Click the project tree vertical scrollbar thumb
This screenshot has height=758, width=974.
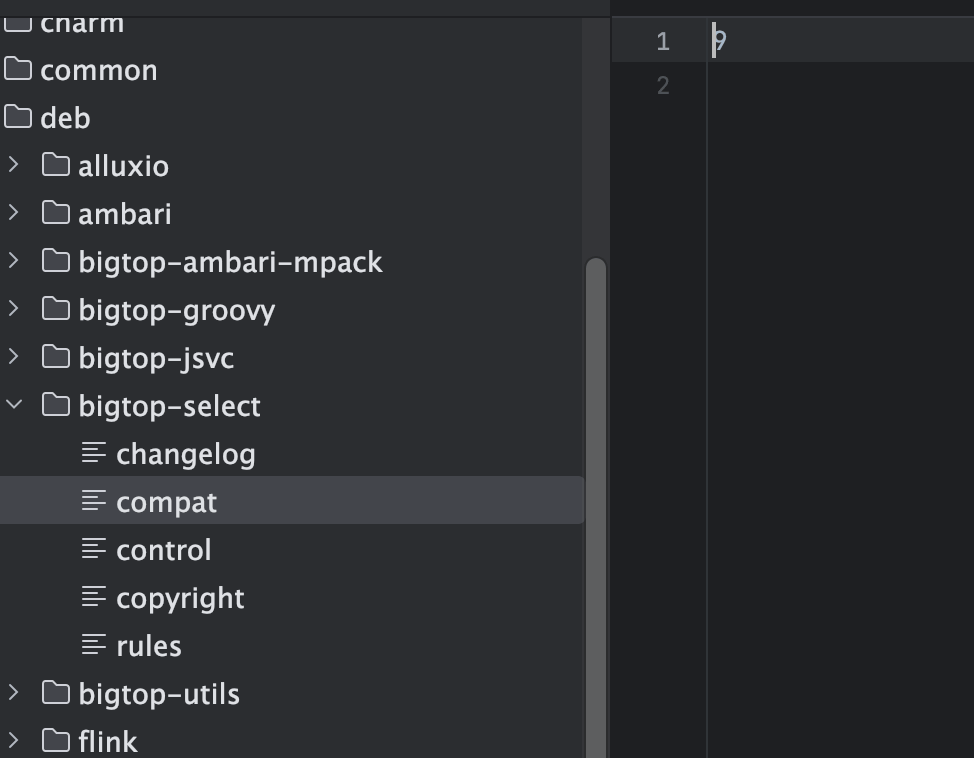click(x=596, y=508)
